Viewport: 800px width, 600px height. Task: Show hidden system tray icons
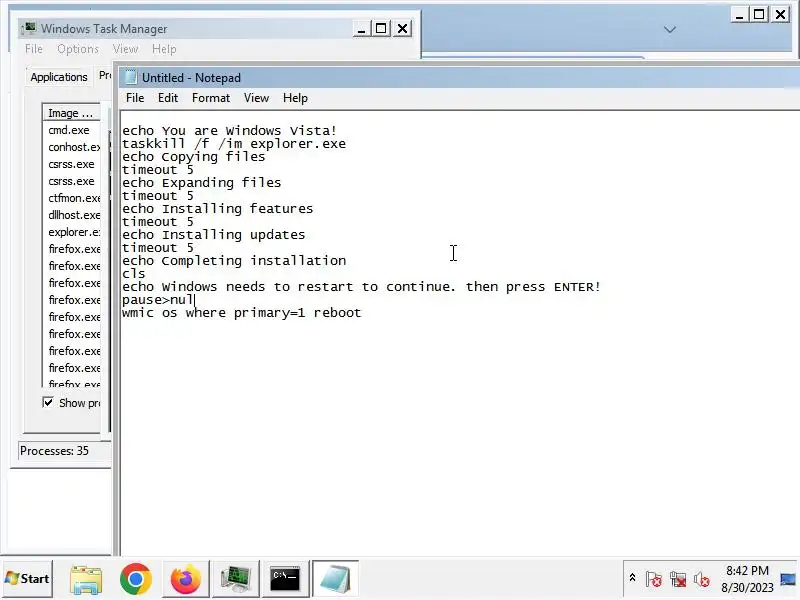[x=632, y=579]
